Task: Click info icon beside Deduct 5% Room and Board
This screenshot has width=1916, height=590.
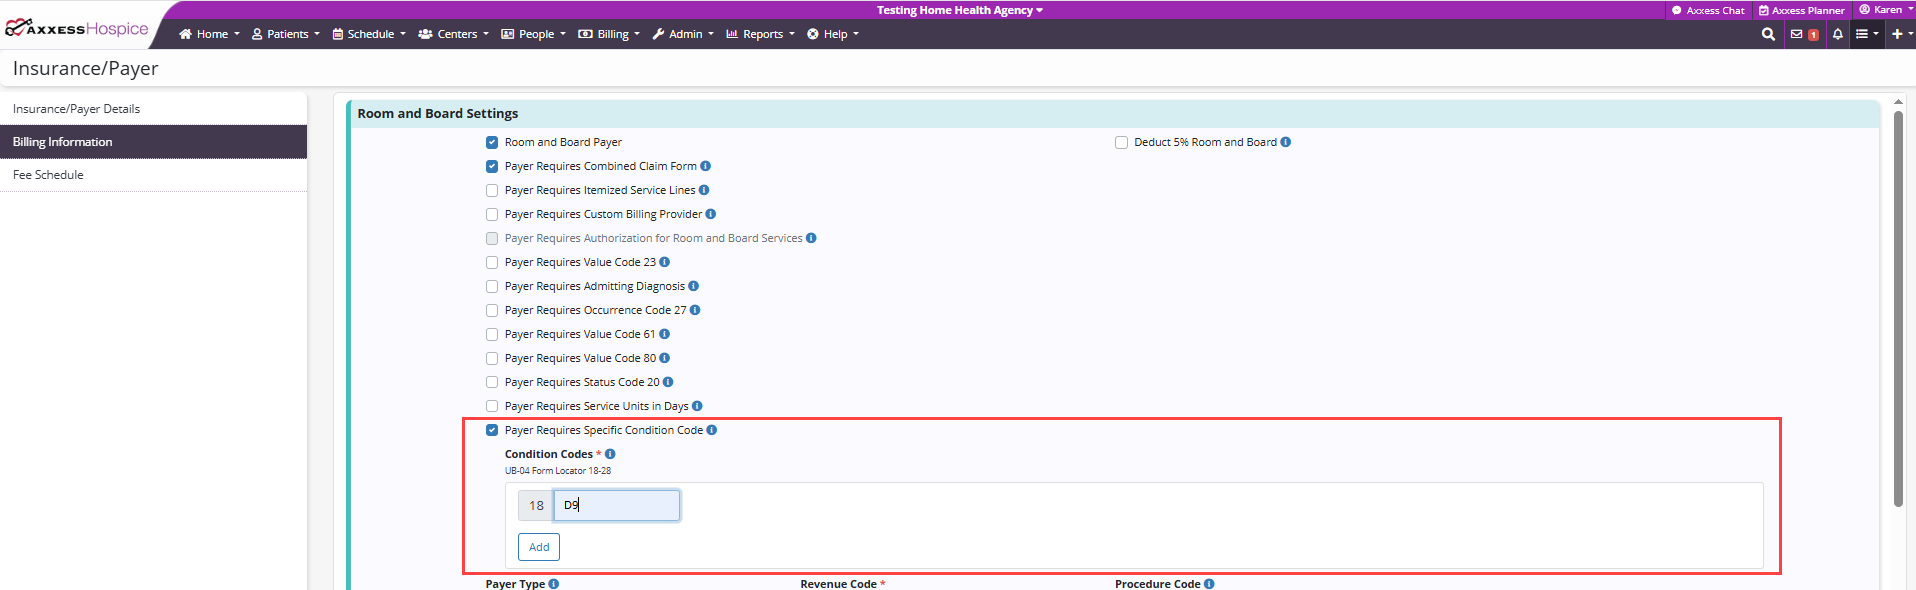Action: (x=1286, y=142)
